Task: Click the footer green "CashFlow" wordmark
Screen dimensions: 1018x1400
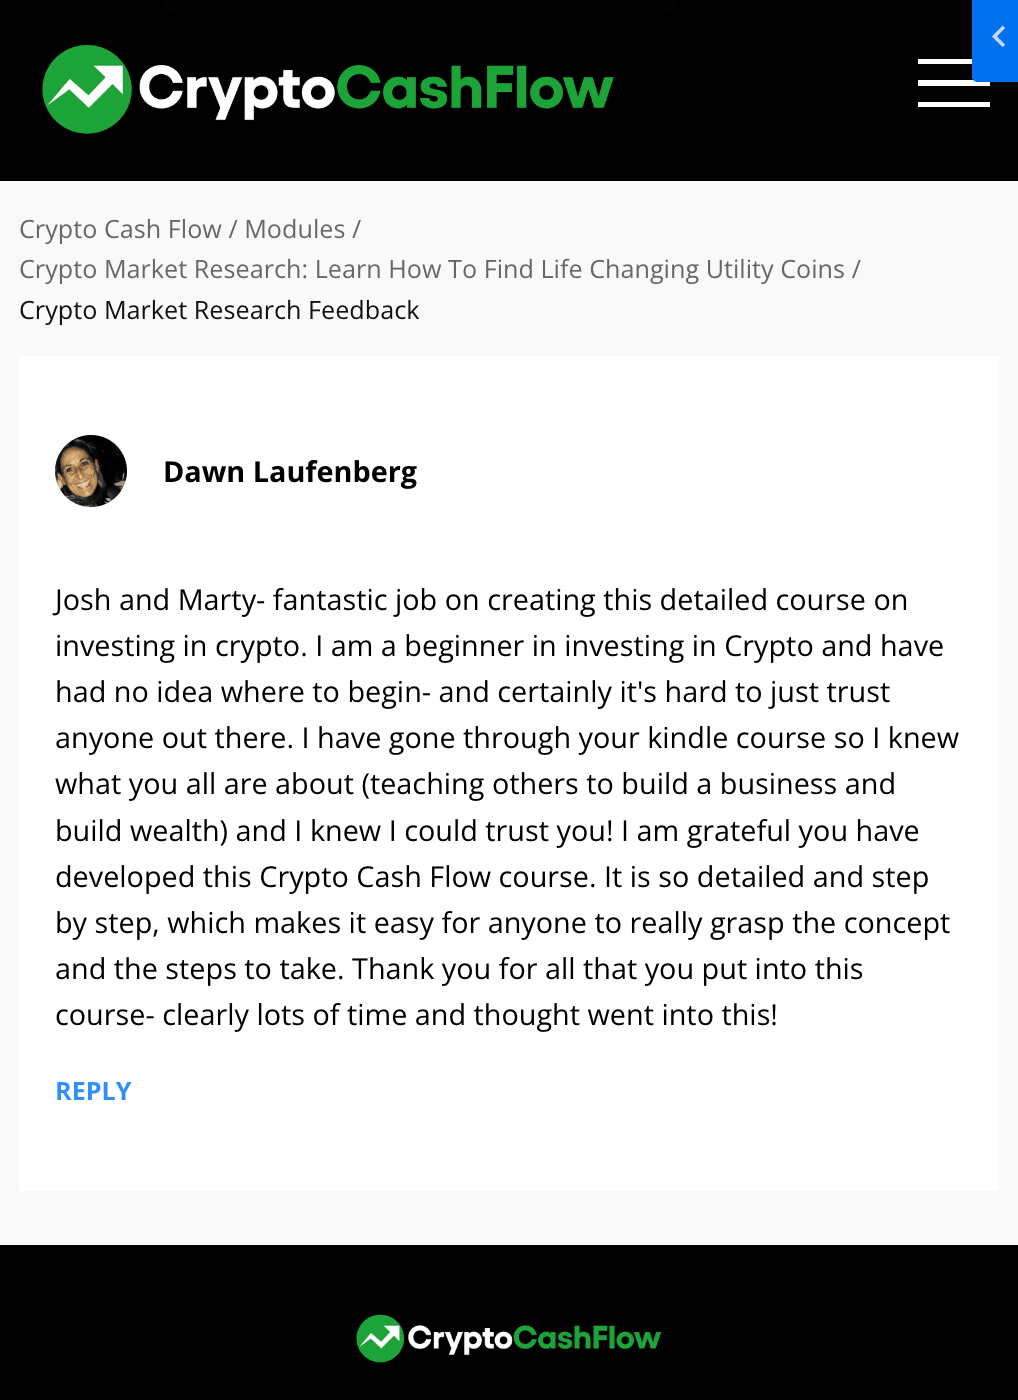Action: click(587, 1338)
